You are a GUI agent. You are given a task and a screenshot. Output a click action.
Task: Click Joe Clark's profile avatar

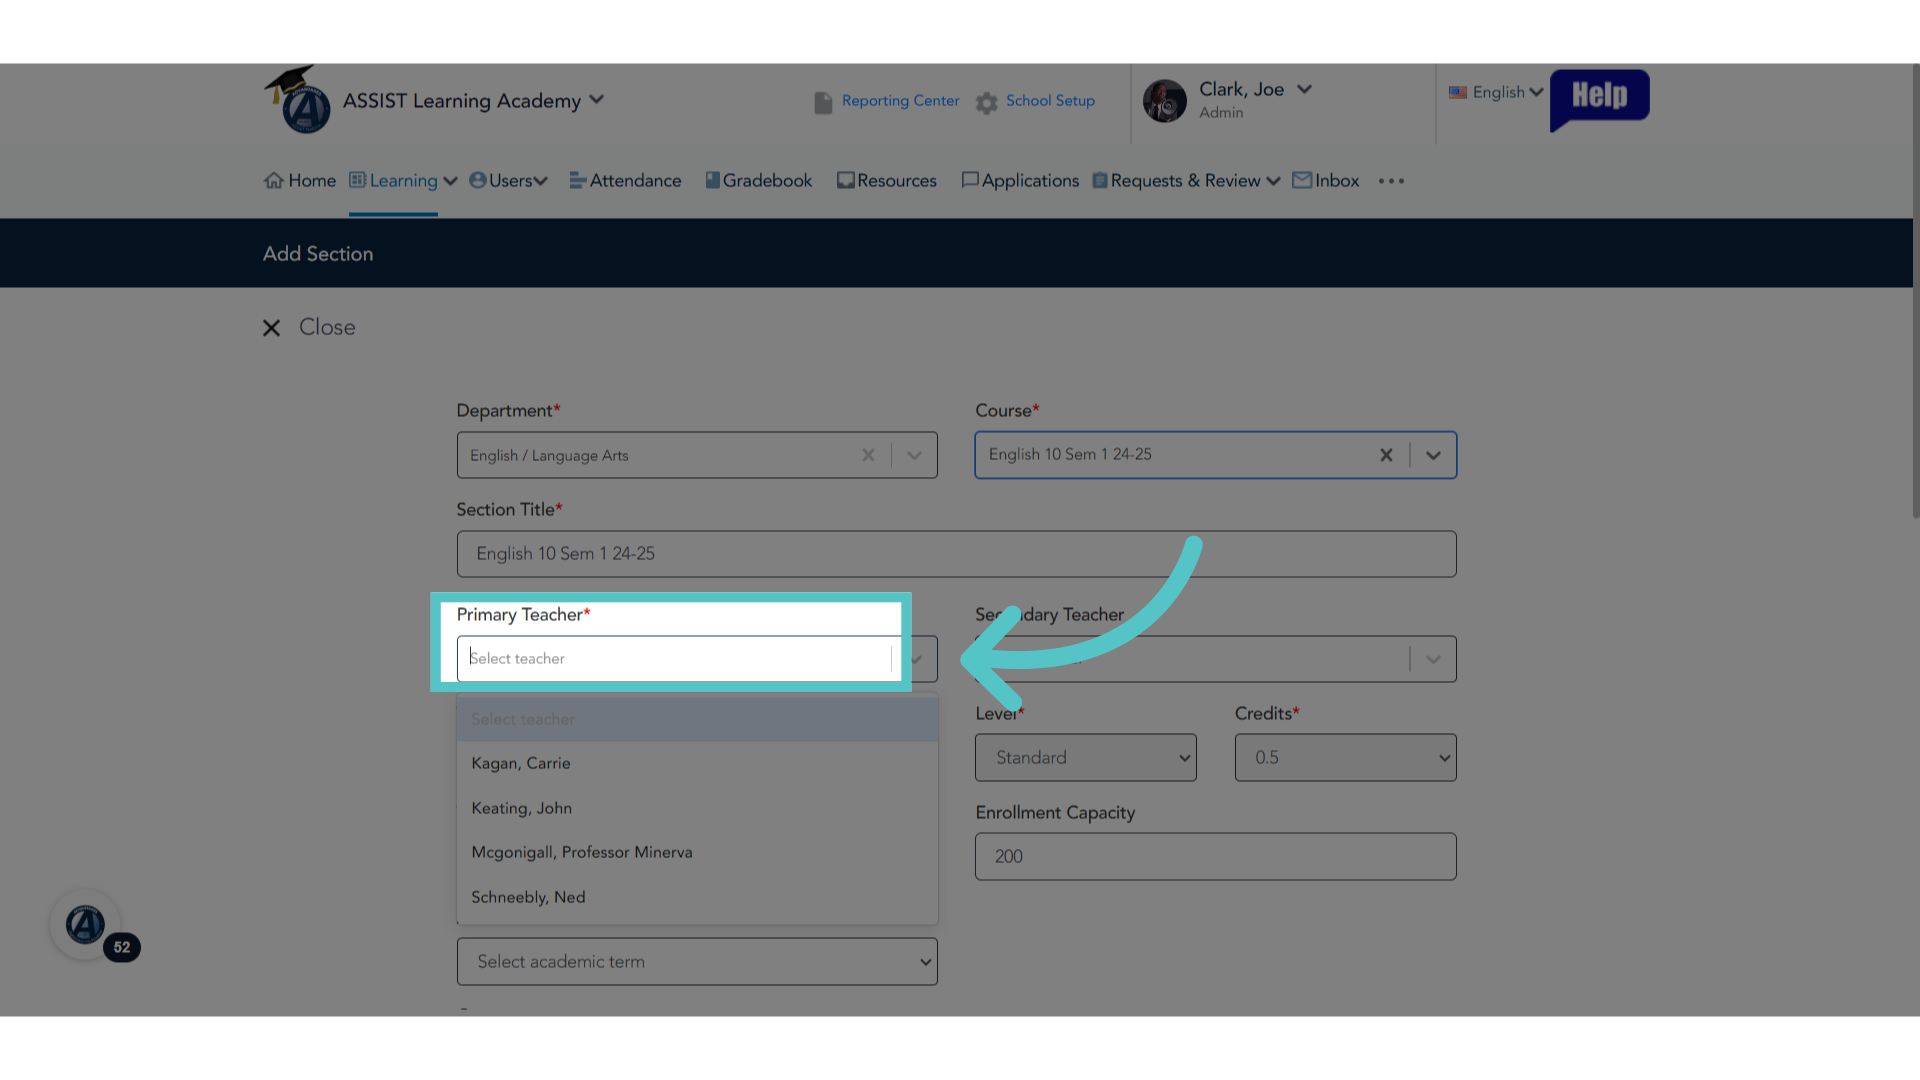point(1165,101)
